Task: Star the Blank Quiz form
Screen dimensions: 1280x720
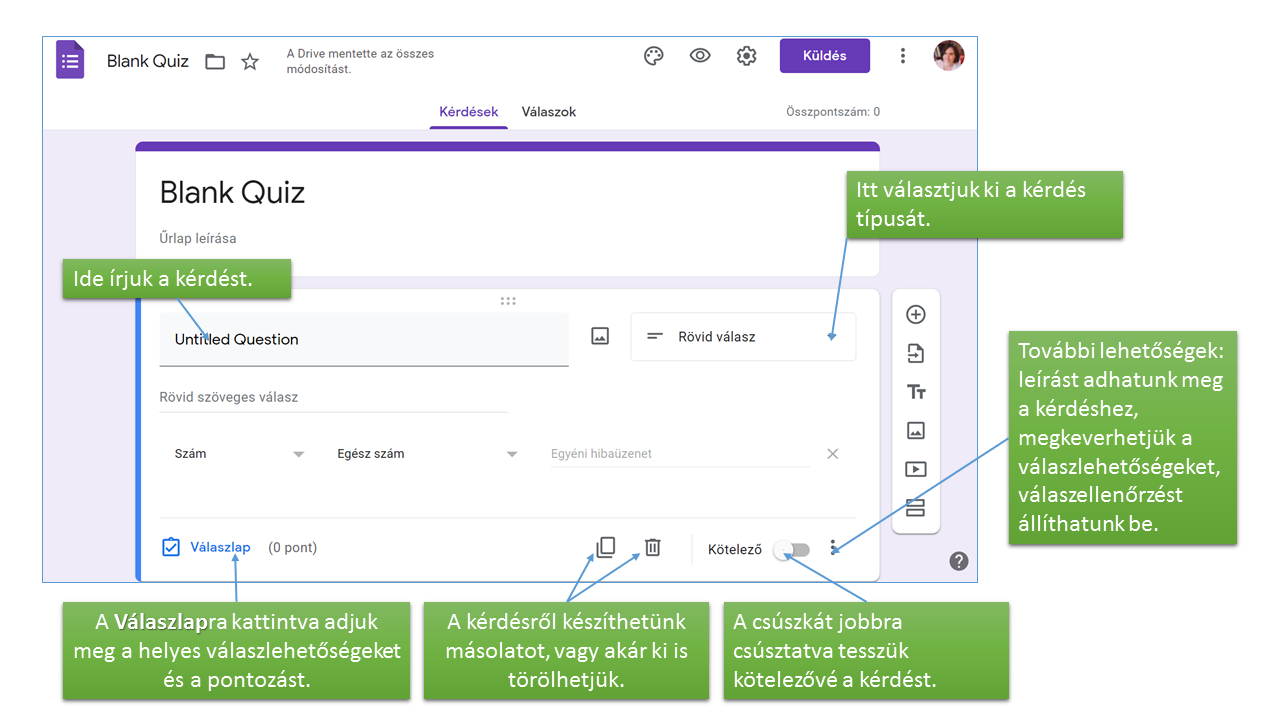Action: pos(250,62)
